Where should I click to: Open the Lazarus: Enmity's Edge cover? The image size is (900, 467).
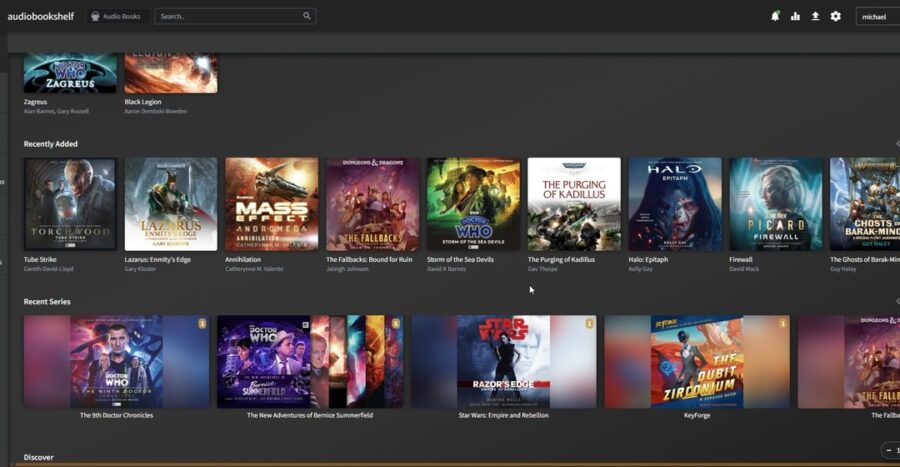tap(171, 204)
